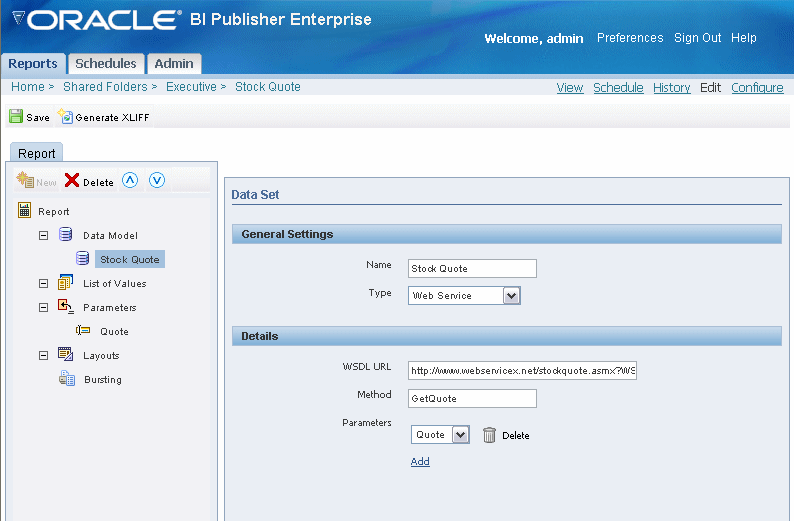Click the Report calculator icon in tree
794x521 pixels.
24,210
